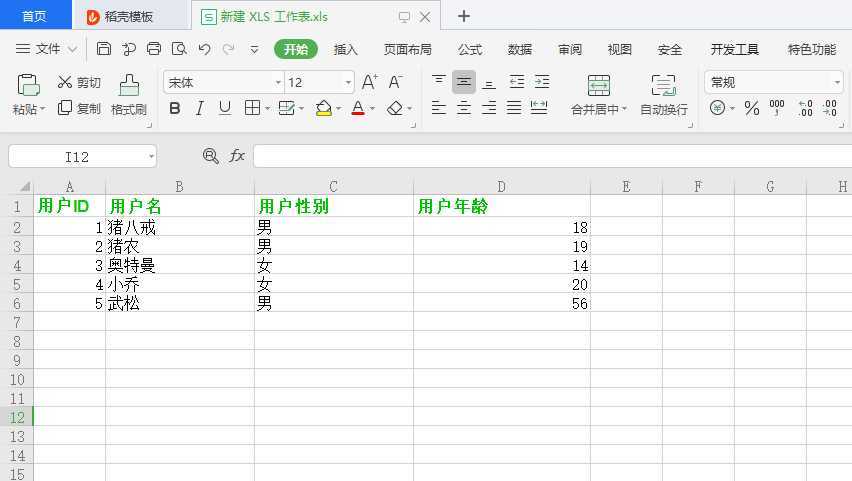Click the Auto Wrap text button

pos(663,96)
